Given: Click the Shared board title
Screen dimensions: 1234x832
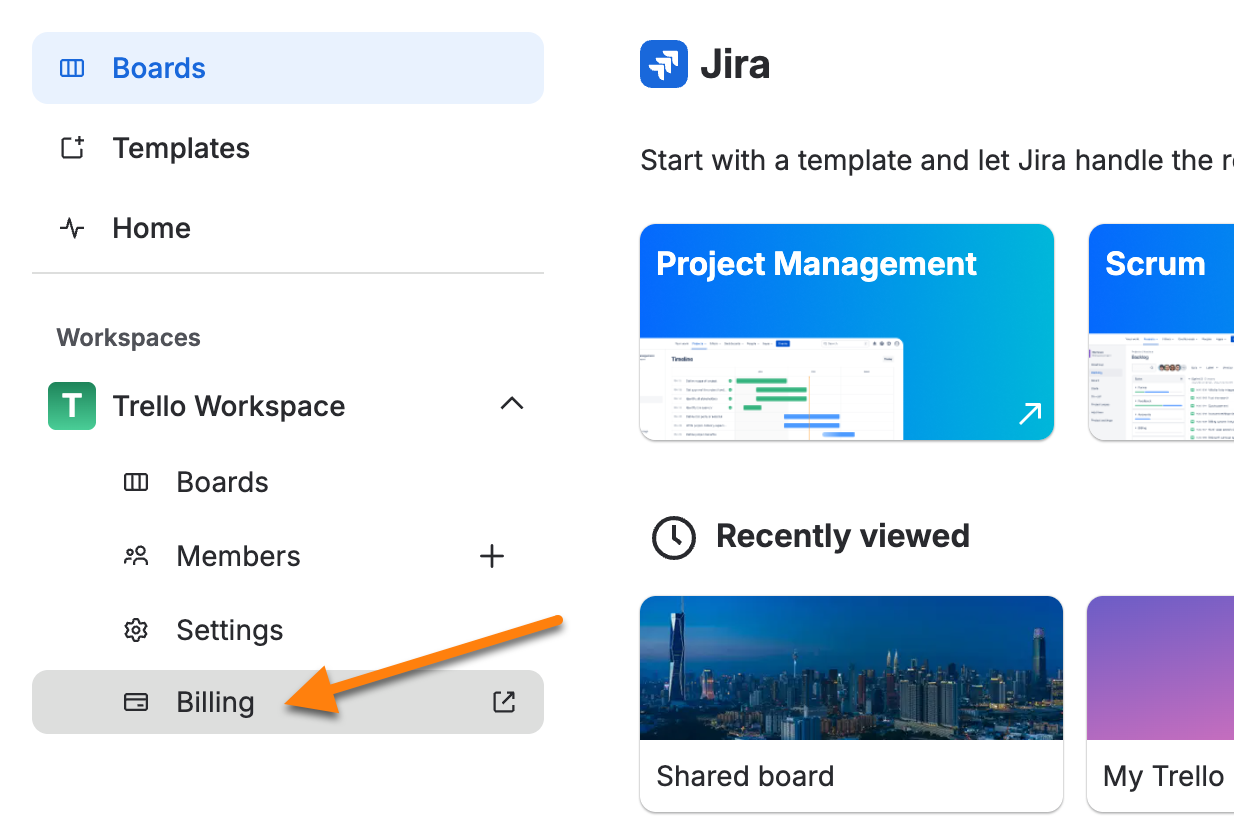Looking at the screenshot, I should (745, 776).
